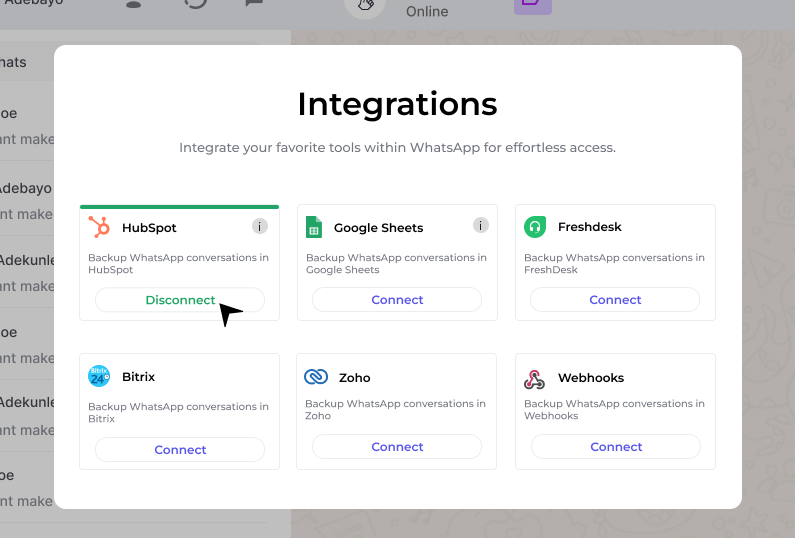Image resolution: width=795 pixels, height=538 pixels.
Task: Click the Online status in background header
Action: tap(427, 11)
